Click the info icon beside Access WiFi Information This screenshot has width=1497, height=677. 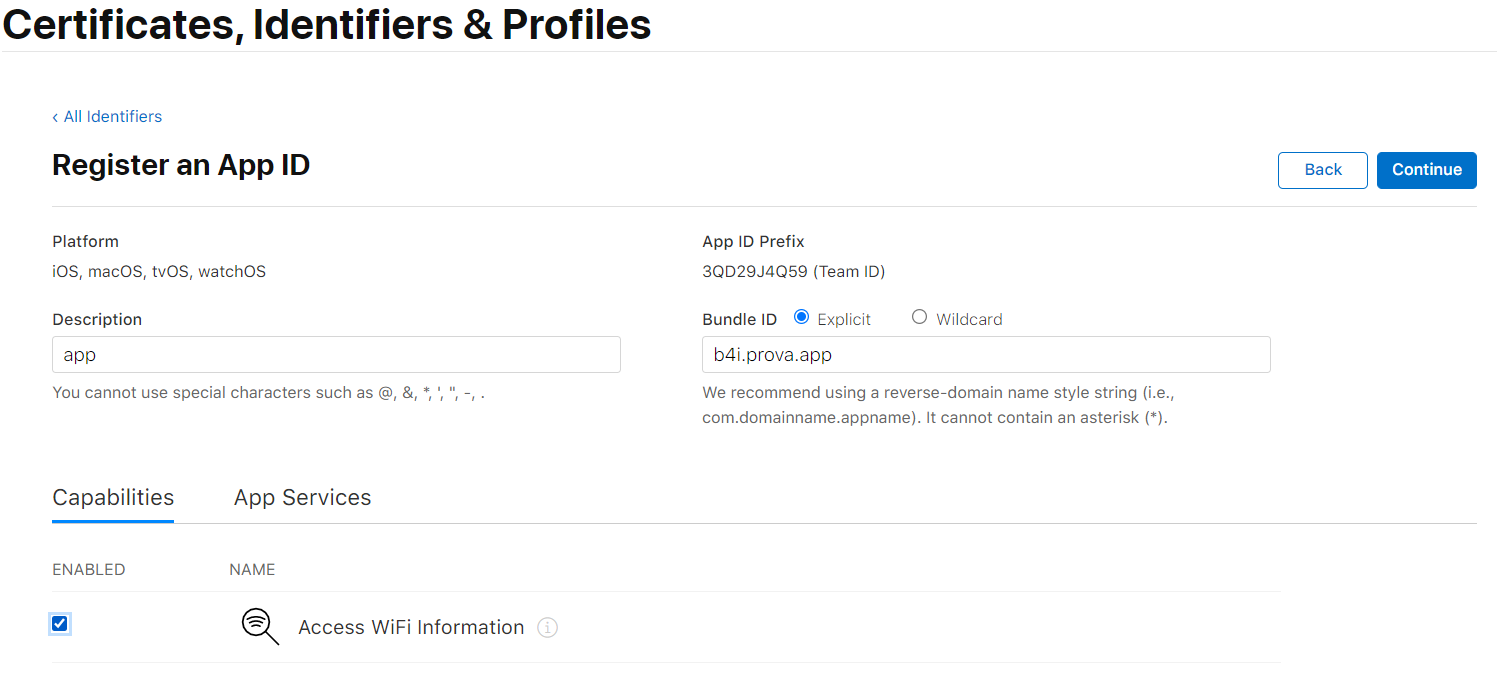click(x=547, y=628)
